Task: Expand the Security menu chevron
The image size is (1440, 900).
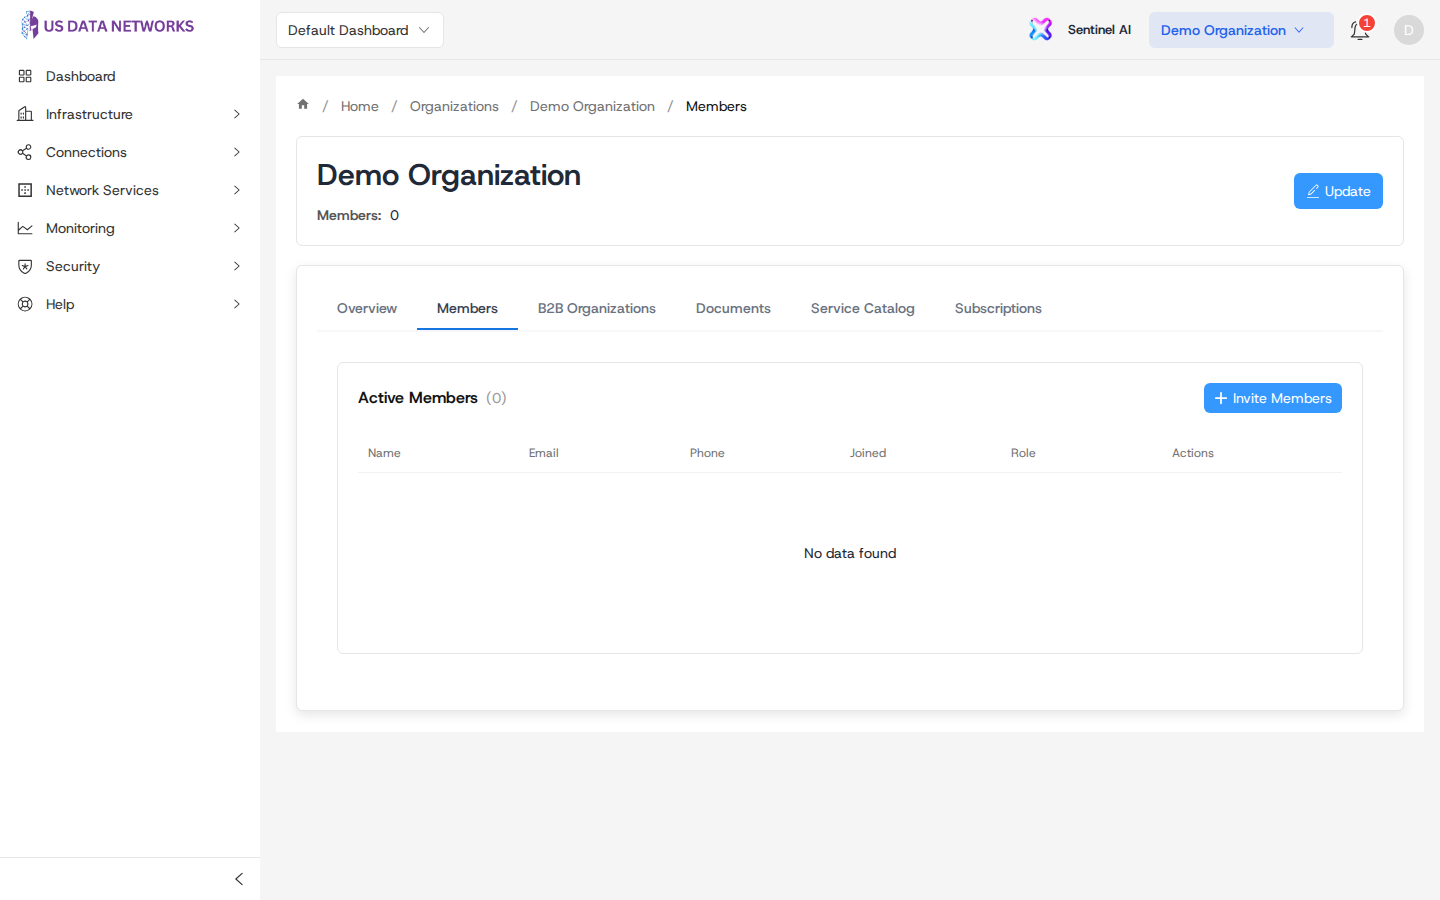Action: 237,266
